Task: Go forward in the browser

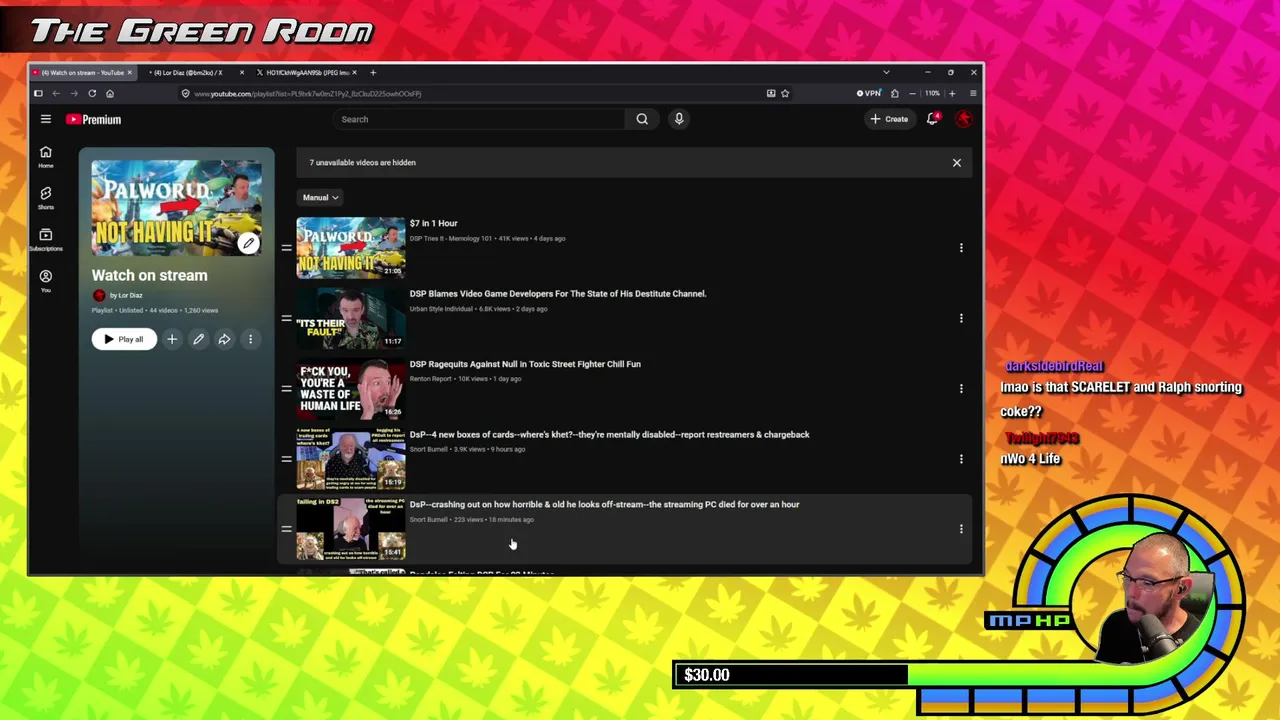Action: (x=74, y=93)
